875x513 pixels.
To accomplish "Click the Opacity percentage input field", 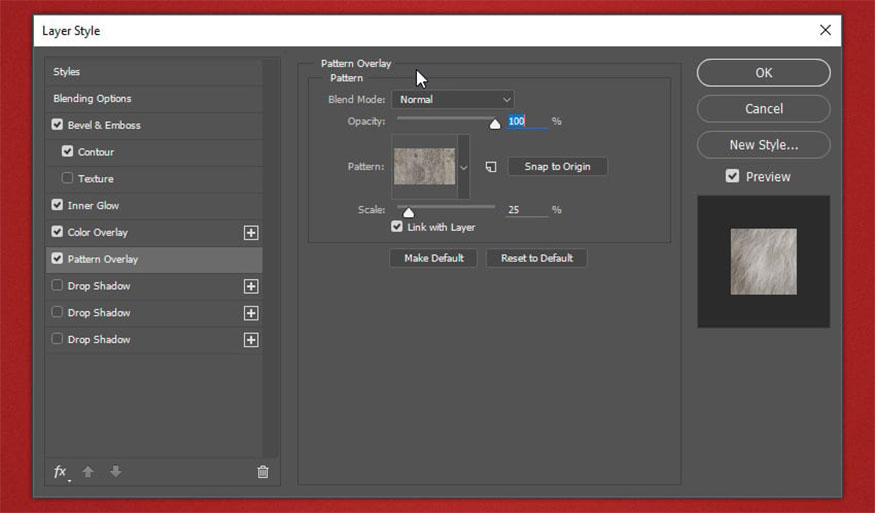I will click(526, 121).
